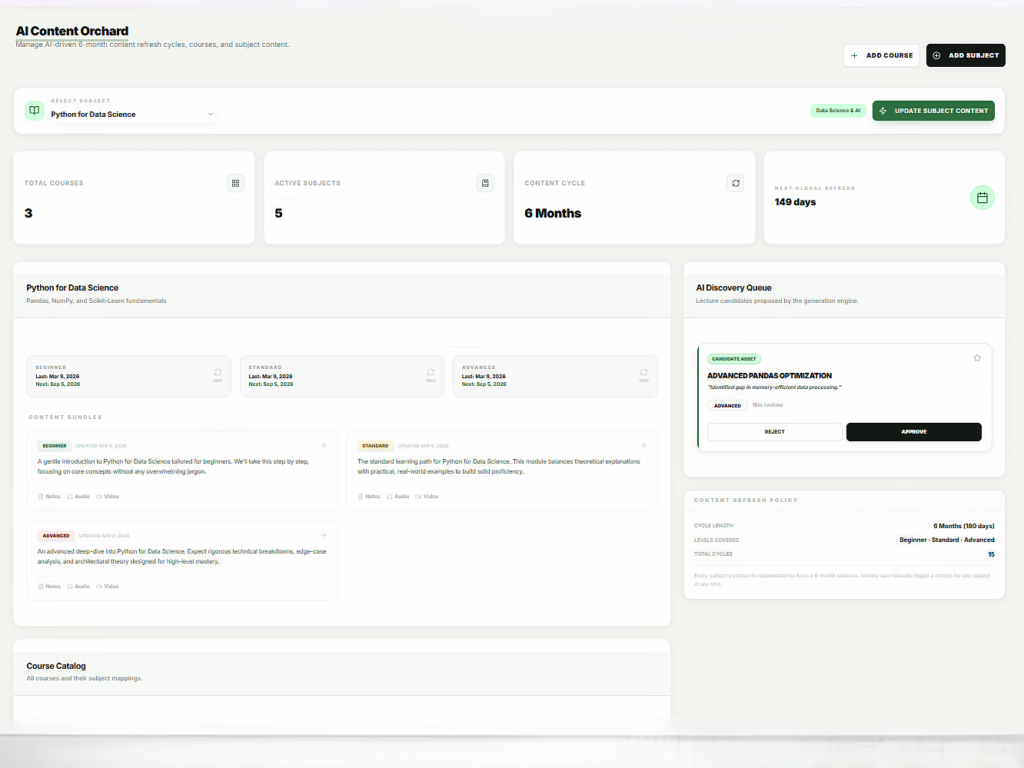Click the star icon on the candidate asset
1024x768 pixels.
pyautogui.click(x=977, y=358)
